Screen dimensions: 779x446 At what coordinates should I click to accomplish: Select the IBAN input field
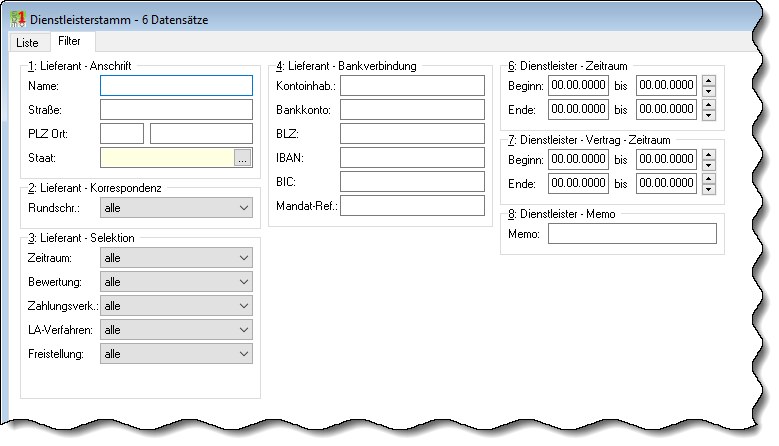tap(412, 157)
